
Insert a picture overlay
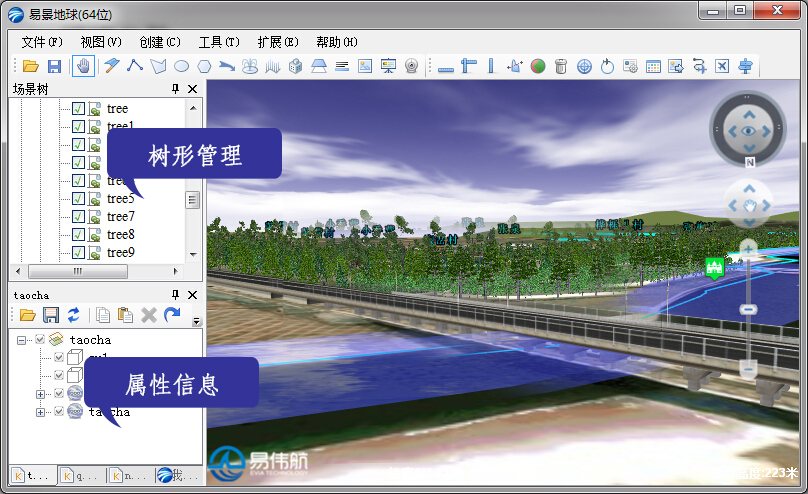(x=365, y=66)
